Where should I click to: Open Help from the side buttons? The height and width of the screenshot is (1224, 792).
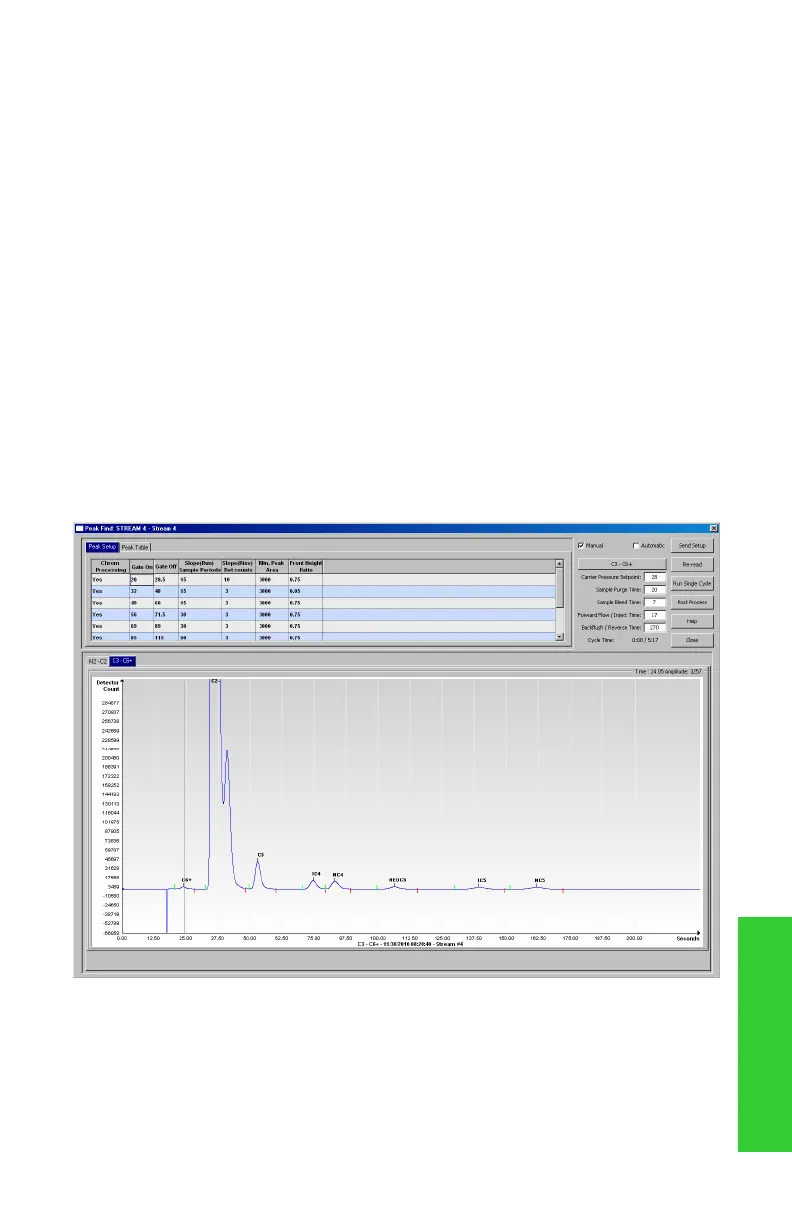tap(692, 620)
